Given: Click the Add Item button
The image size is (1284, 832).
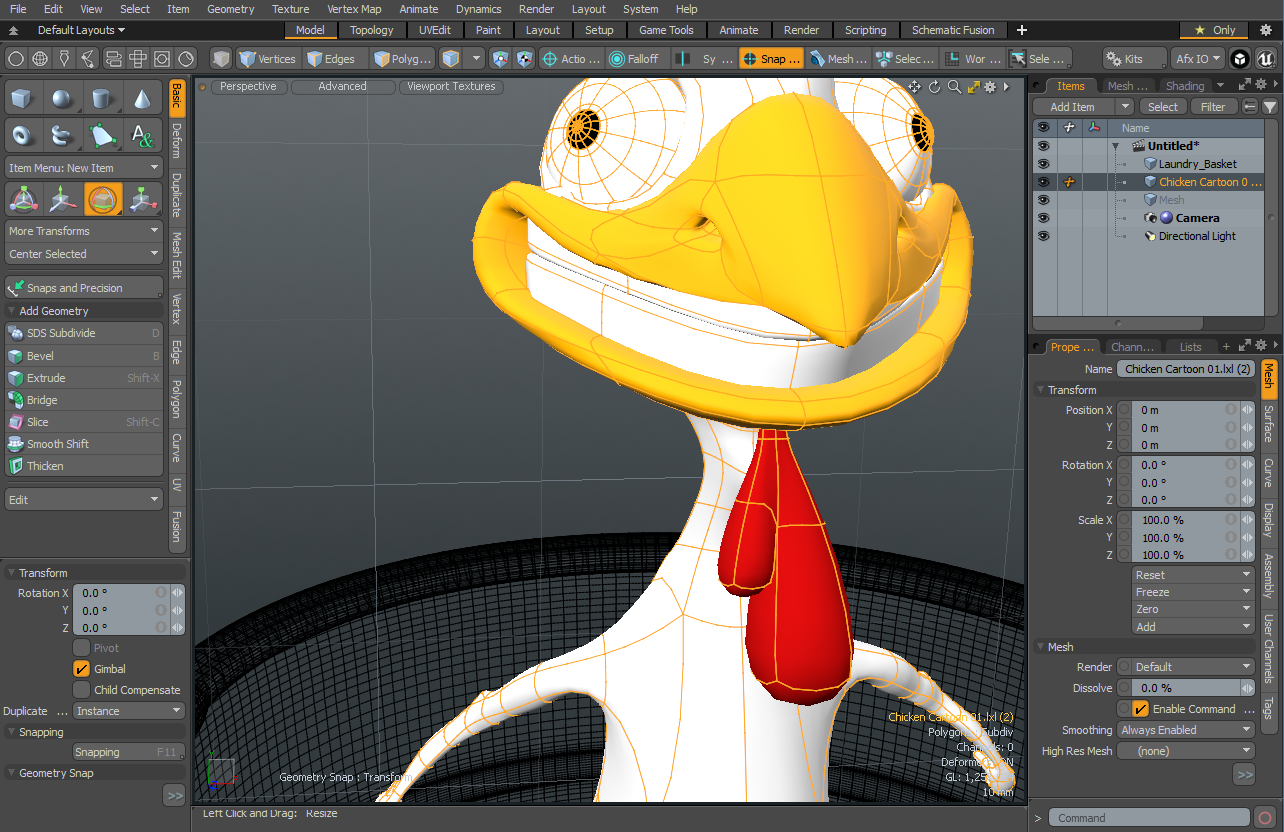Looking at the screenshot, I should (1072, 107).
